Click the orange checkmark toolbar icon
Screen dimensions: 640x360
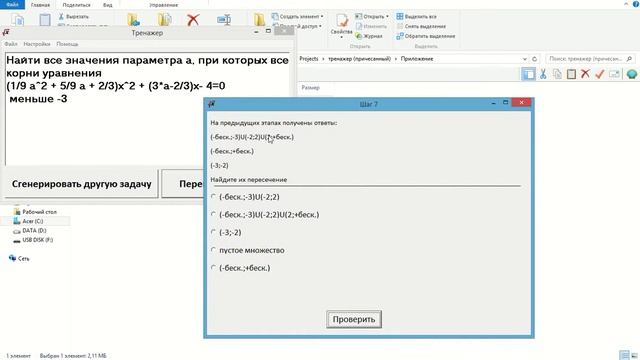[x=600, y=74]
